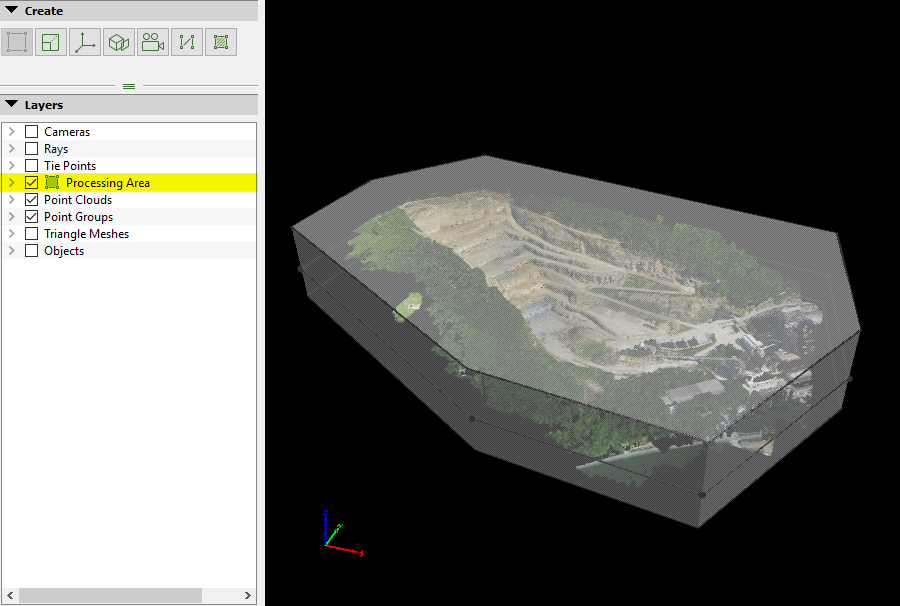Screen dimensions: 900x606
Task: Enable the Triangle Meshes checkbox
Action: click(x=32, y=234)
